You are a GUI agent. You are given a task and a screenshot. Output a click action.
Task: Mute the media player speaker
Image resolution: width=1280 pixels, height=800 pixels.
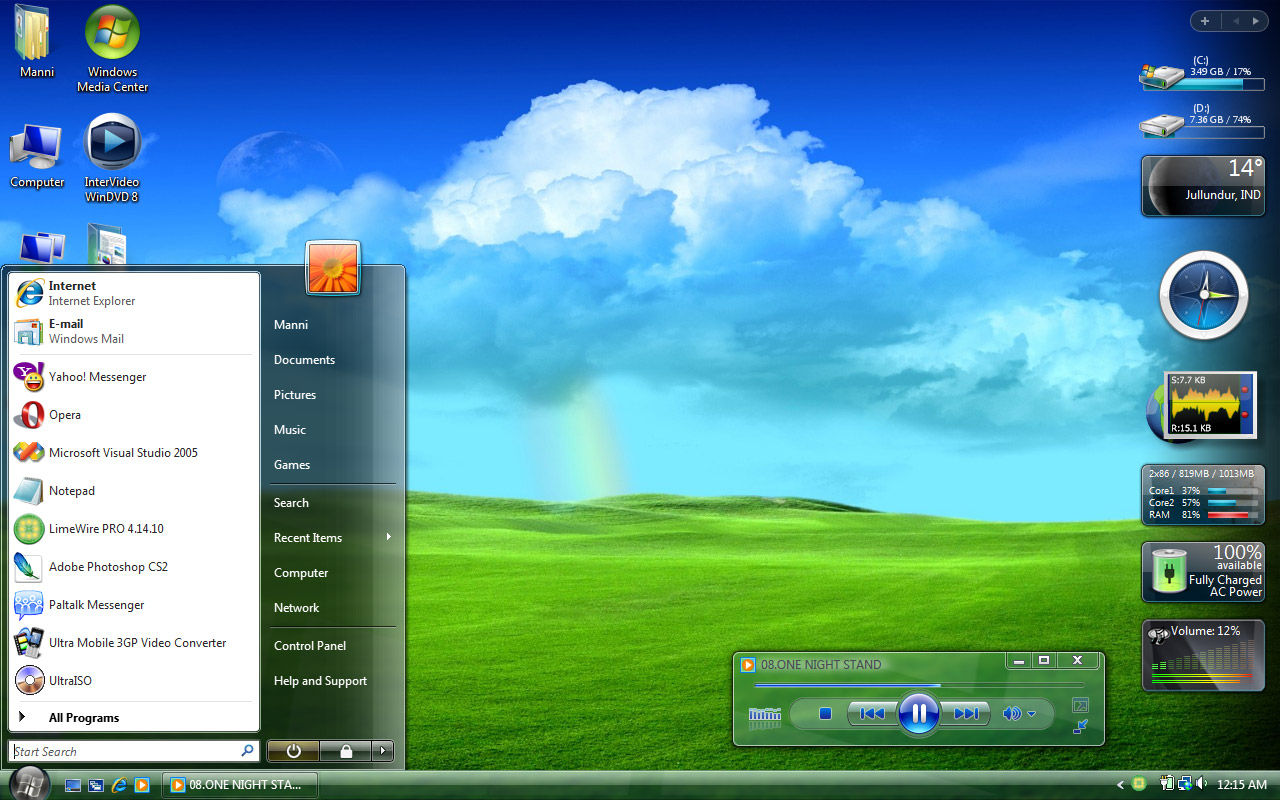coord(1011,714)
